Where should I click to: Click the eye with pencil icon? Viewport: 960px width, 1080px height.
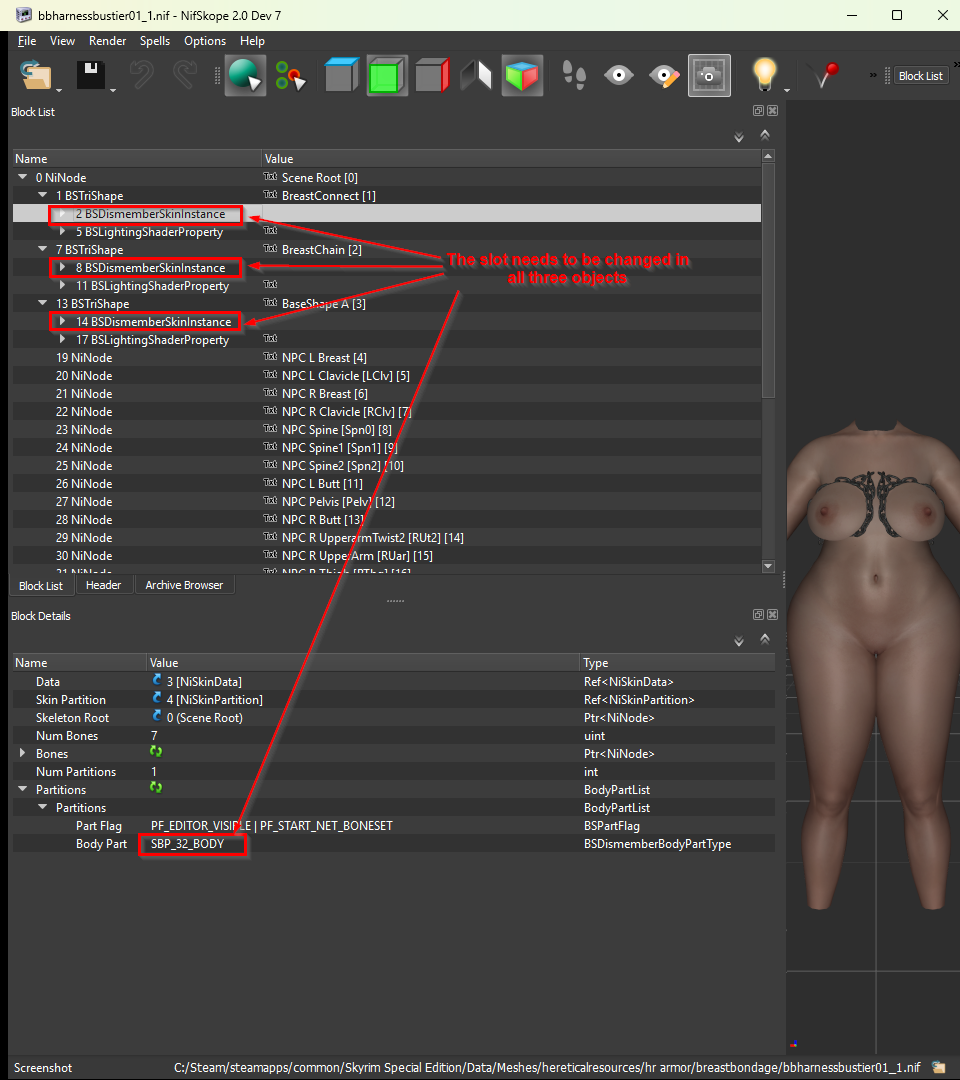[664, 75]
